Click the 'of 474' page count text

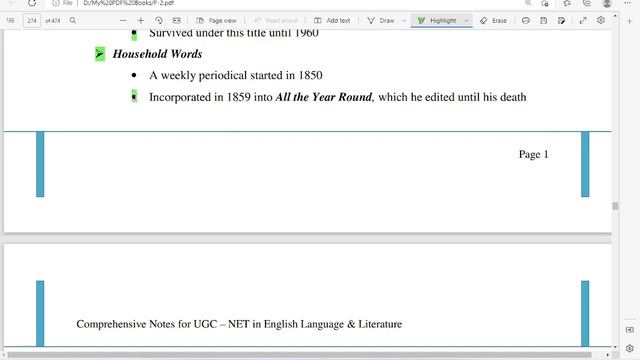(x=53, y=21)
